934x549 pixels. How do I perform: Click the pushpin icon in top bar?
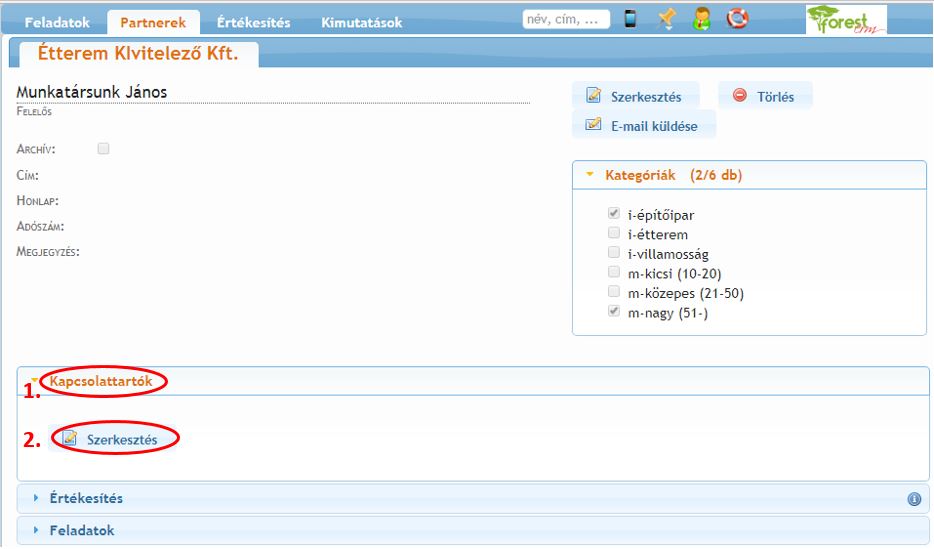click(666, 19)
